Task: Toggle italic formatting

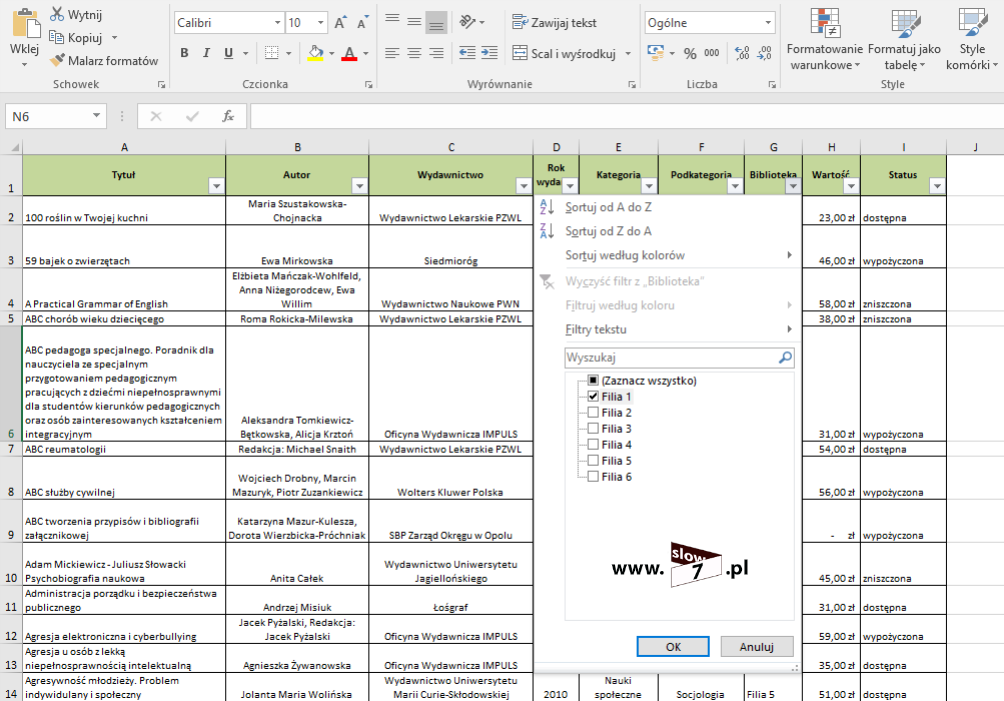Action: (x=206, y=52)
